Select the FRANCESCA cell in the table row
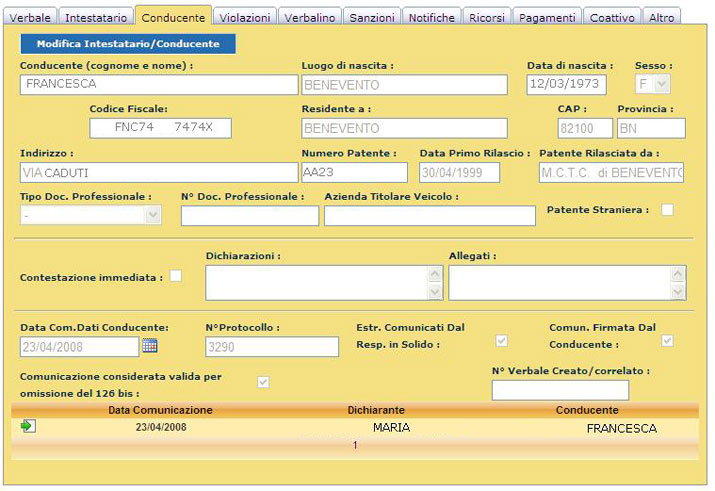This screenshot has height=491, width=715. [x=622, y=429]
